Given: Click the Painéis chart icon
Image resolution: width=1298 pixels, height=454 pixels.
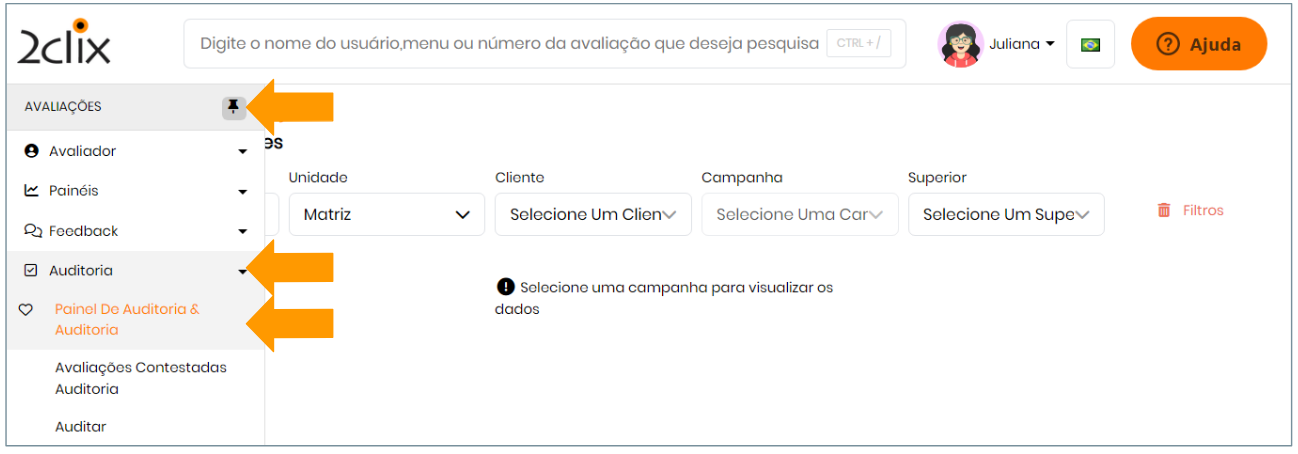Looking at the screenshot, I should pyautogui.click(x=31, y=191).
